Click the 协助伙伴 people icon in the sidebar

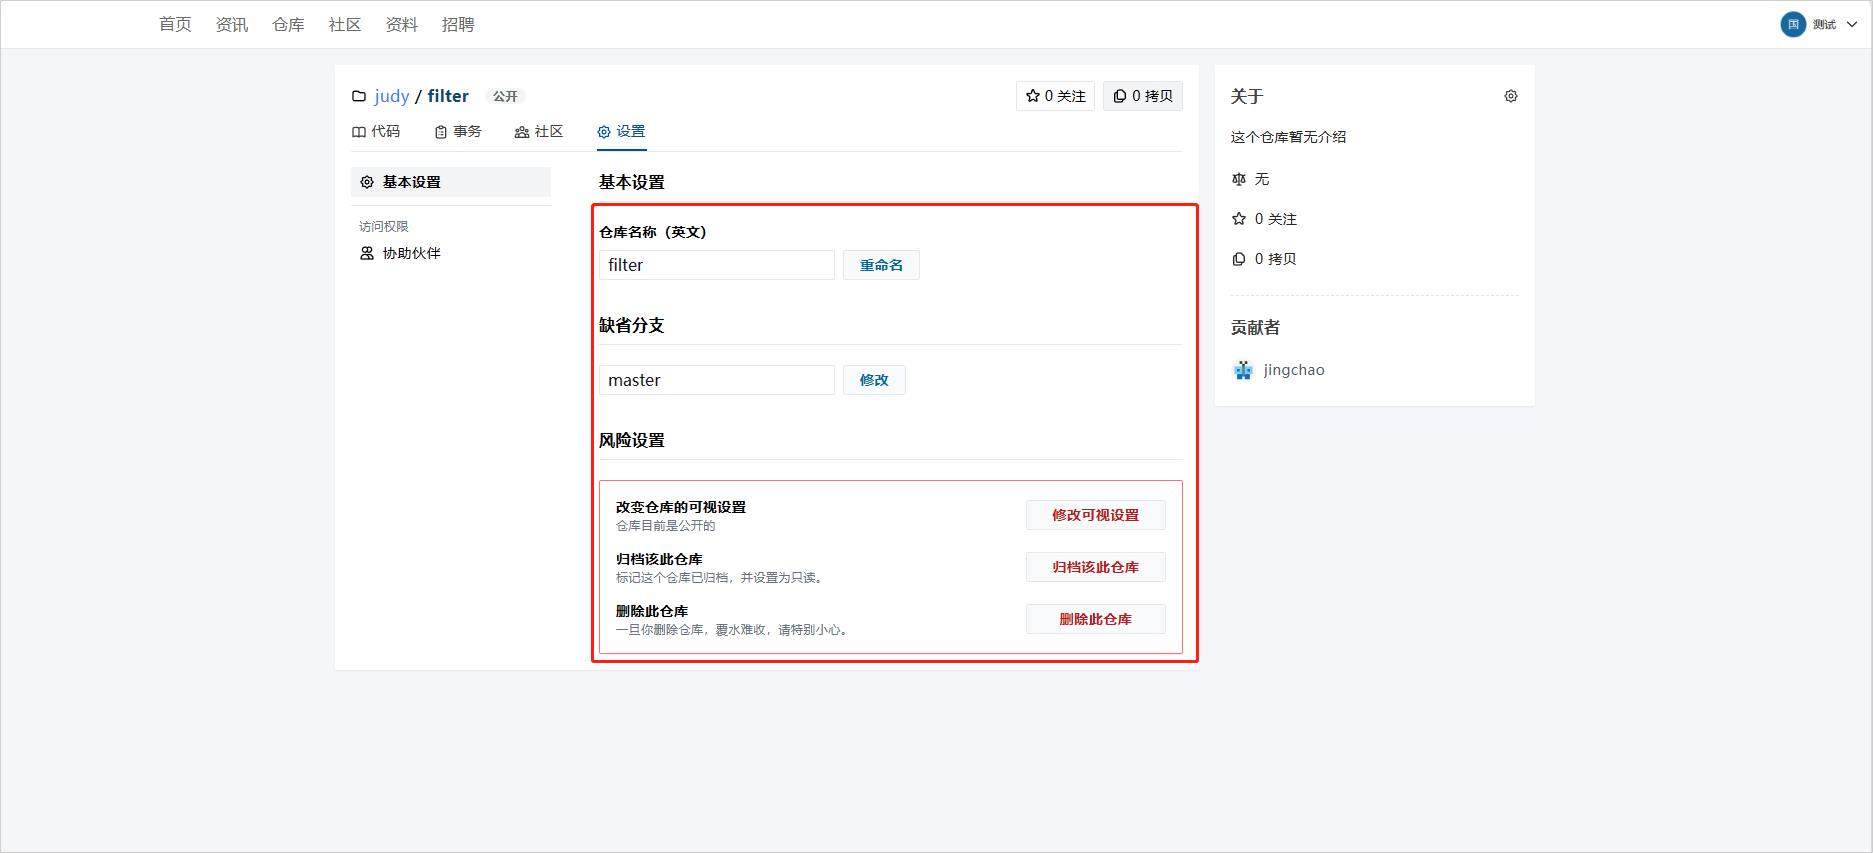[x=367, y=254]
